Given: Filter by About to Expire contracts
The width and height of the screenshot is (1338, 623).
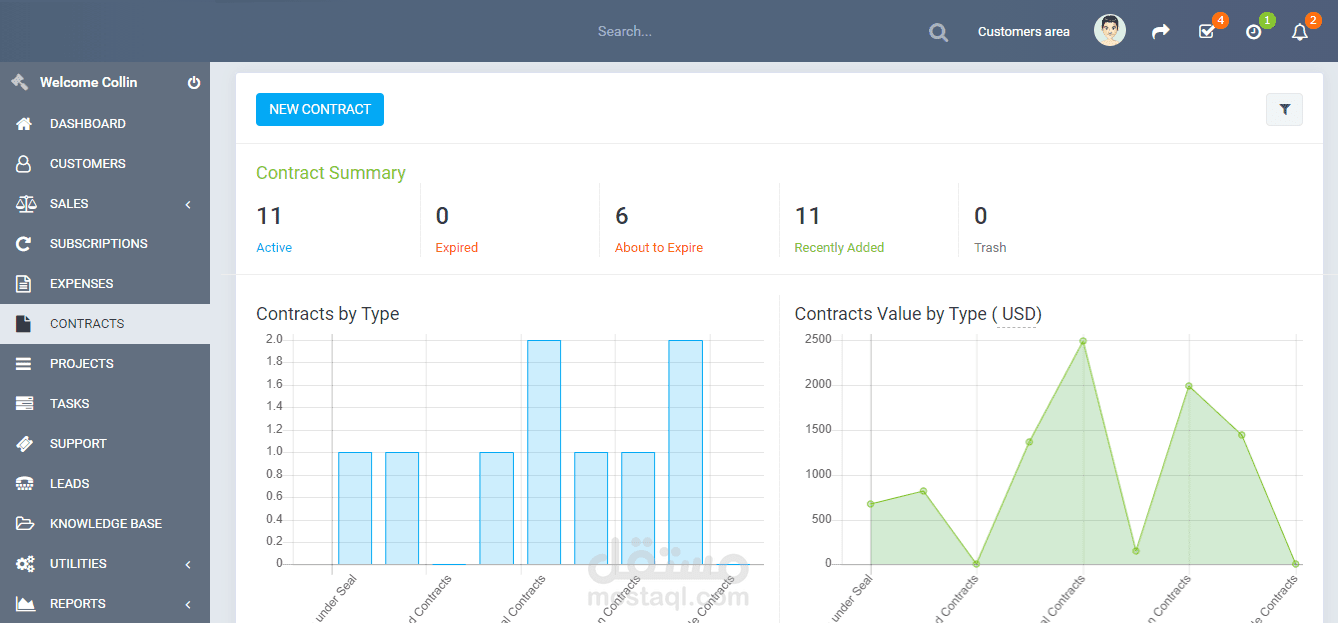Looking at the screenshot, I should (659, 248).
